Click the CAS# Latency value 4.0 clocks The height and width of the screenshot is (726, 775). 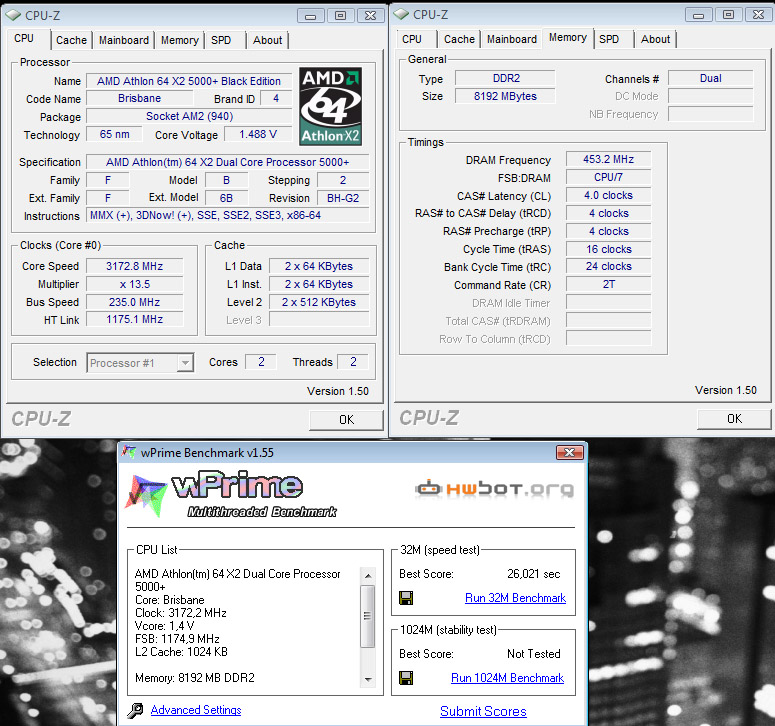click(x=608, y=196)
